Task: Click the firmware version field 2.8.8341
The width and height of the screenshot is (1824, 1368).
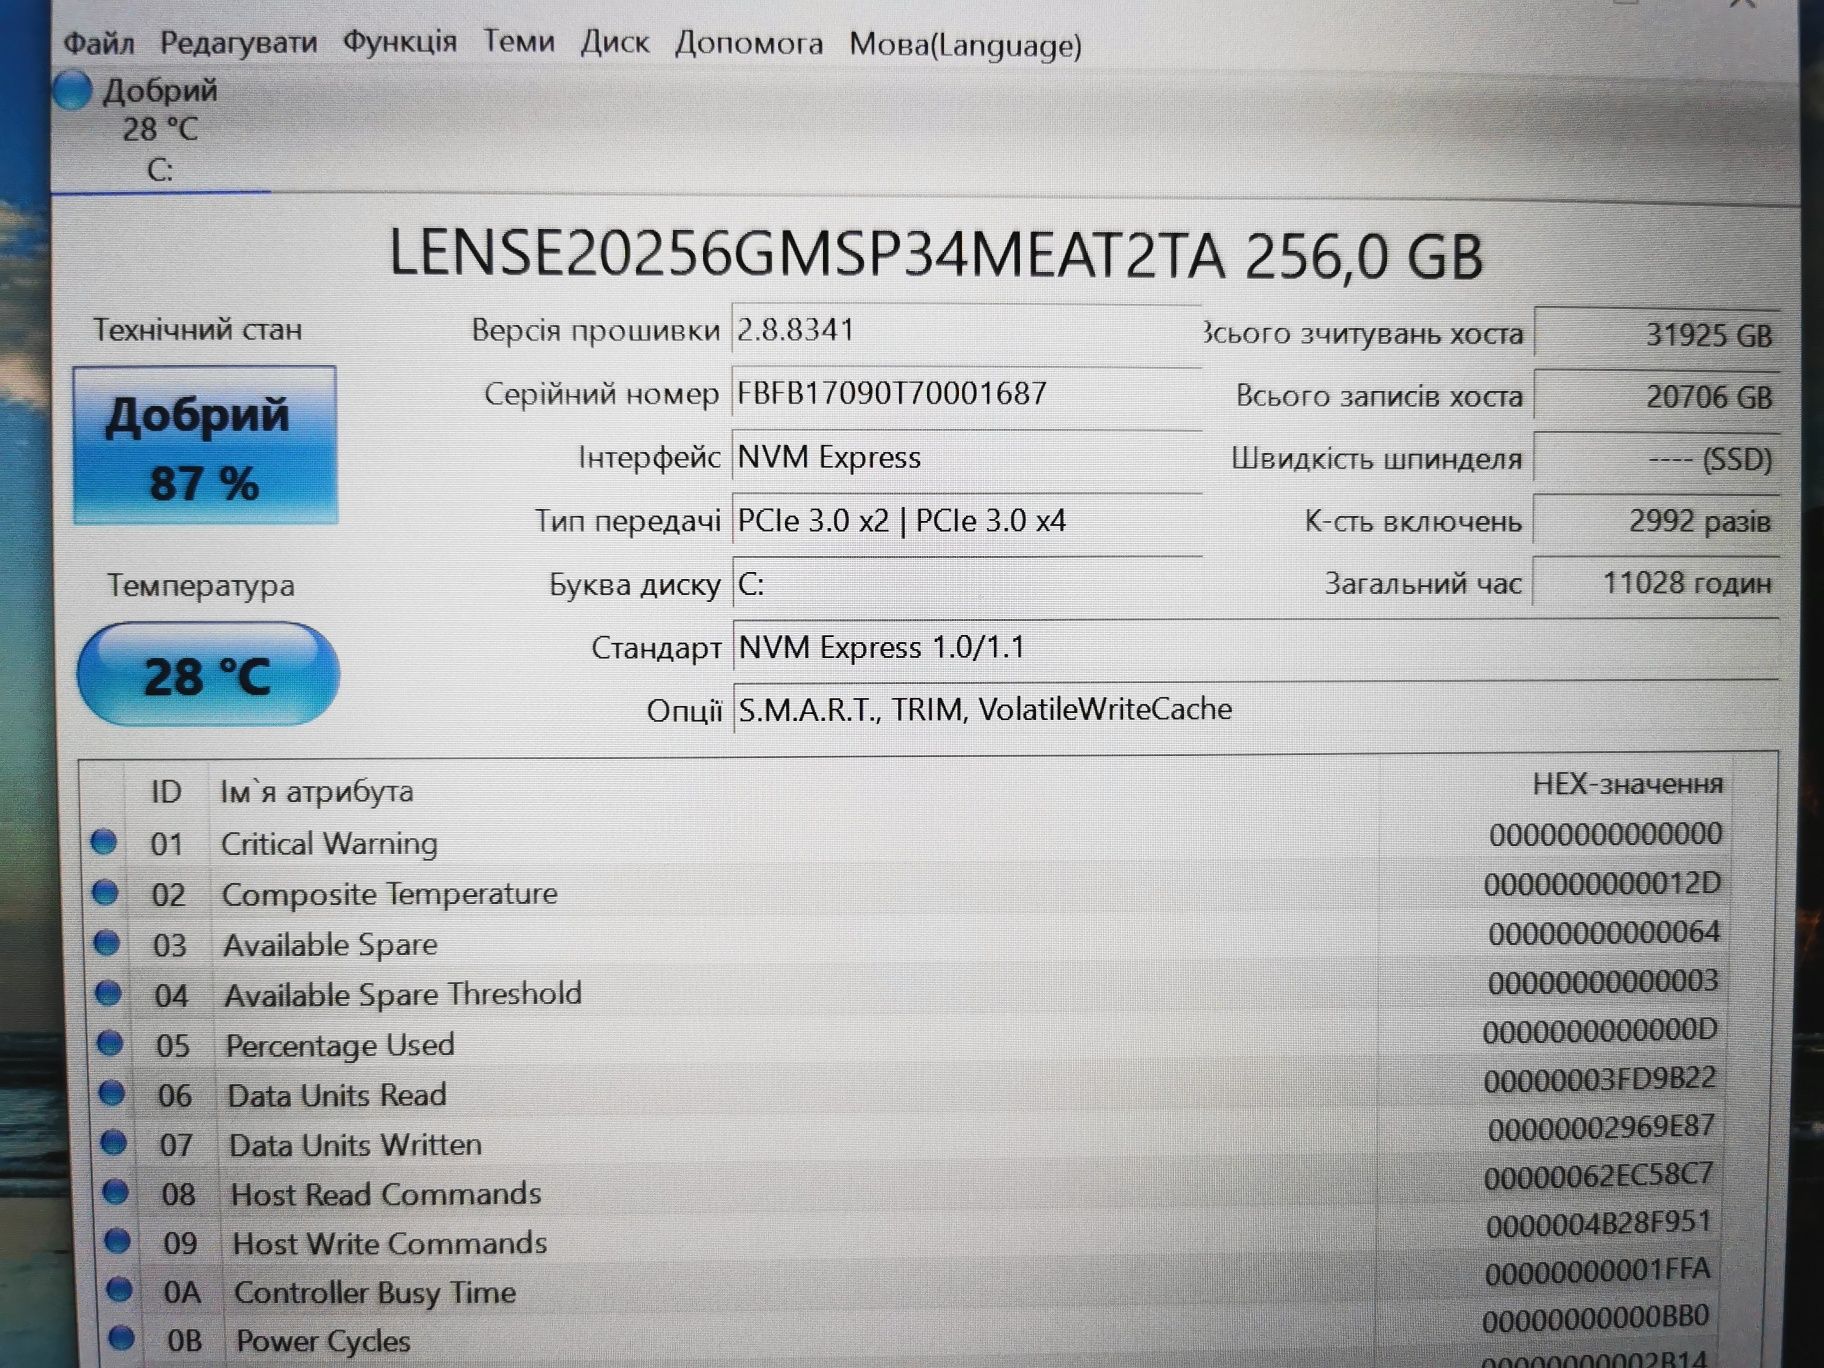Action: tap(966, 330)
